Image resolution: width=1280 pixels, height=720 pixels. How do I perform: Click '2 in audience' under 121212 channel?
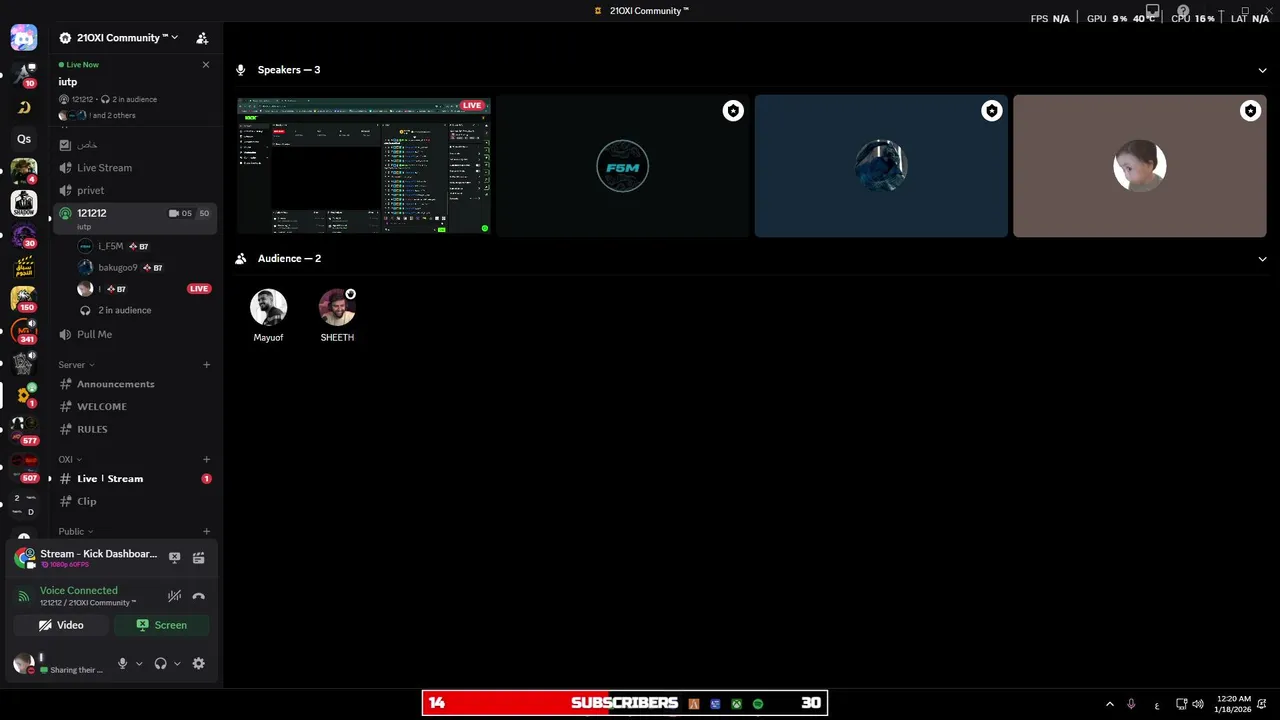pyautogui.click(x=124, y=310)
